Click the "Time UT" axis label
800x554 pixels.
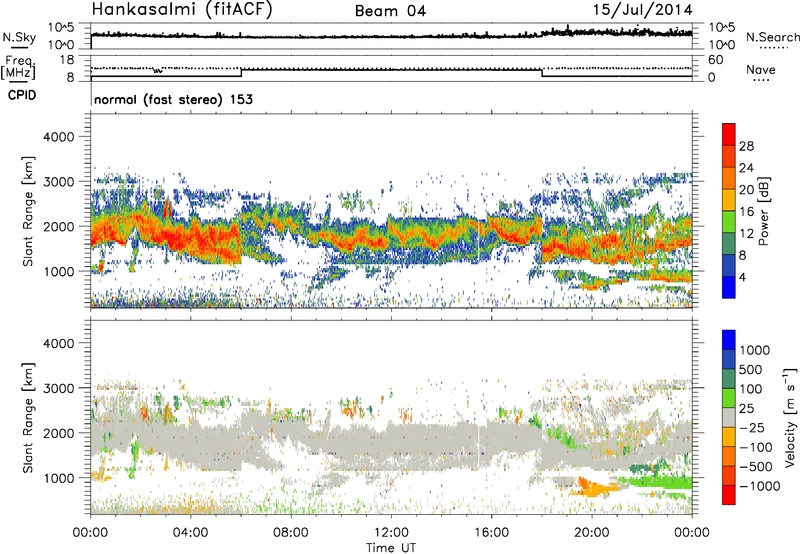391,548
